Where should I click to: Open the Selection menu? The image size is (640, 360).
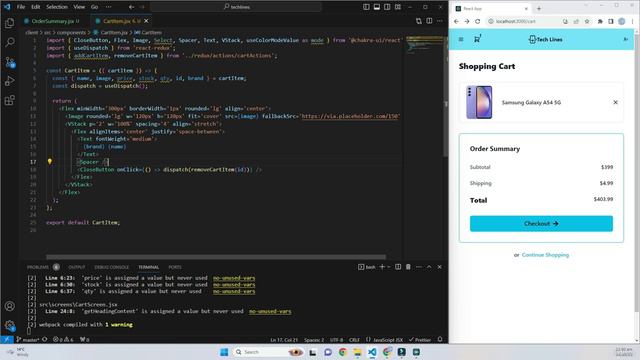pos(57,7)
